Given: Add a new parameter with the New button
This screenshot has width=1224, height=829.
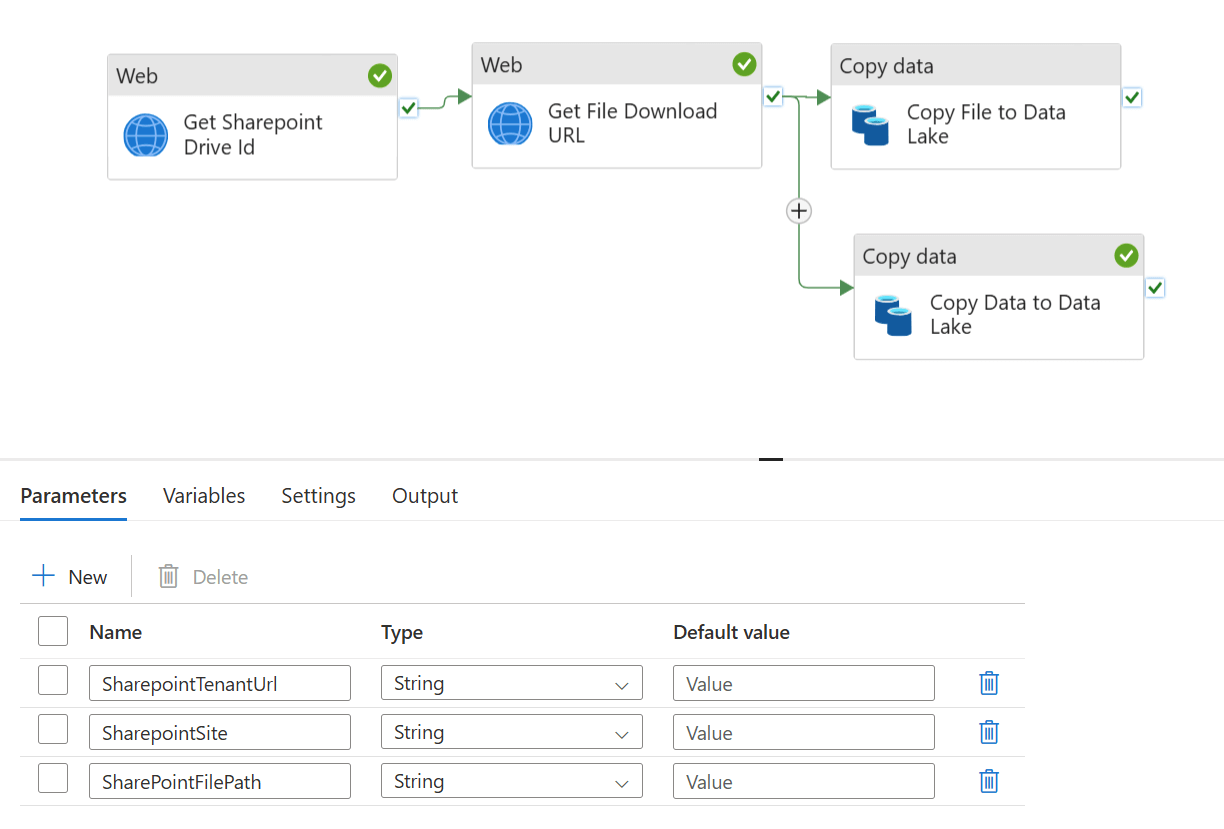Looking at the screenshot, I should tap(70, 577).
